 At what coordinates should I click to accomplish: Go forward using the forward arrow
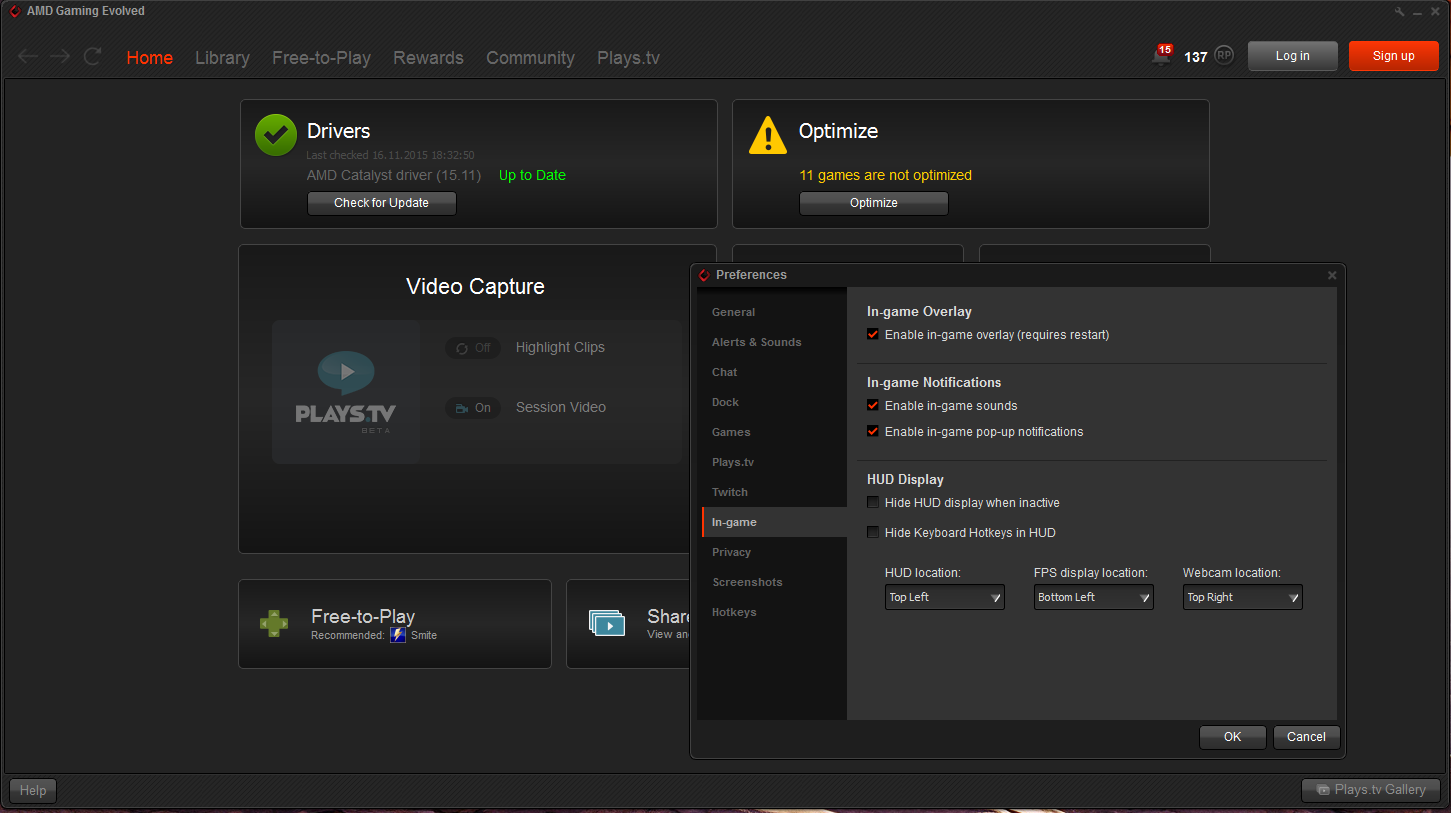pyautogui.click(x=60, y=57)
